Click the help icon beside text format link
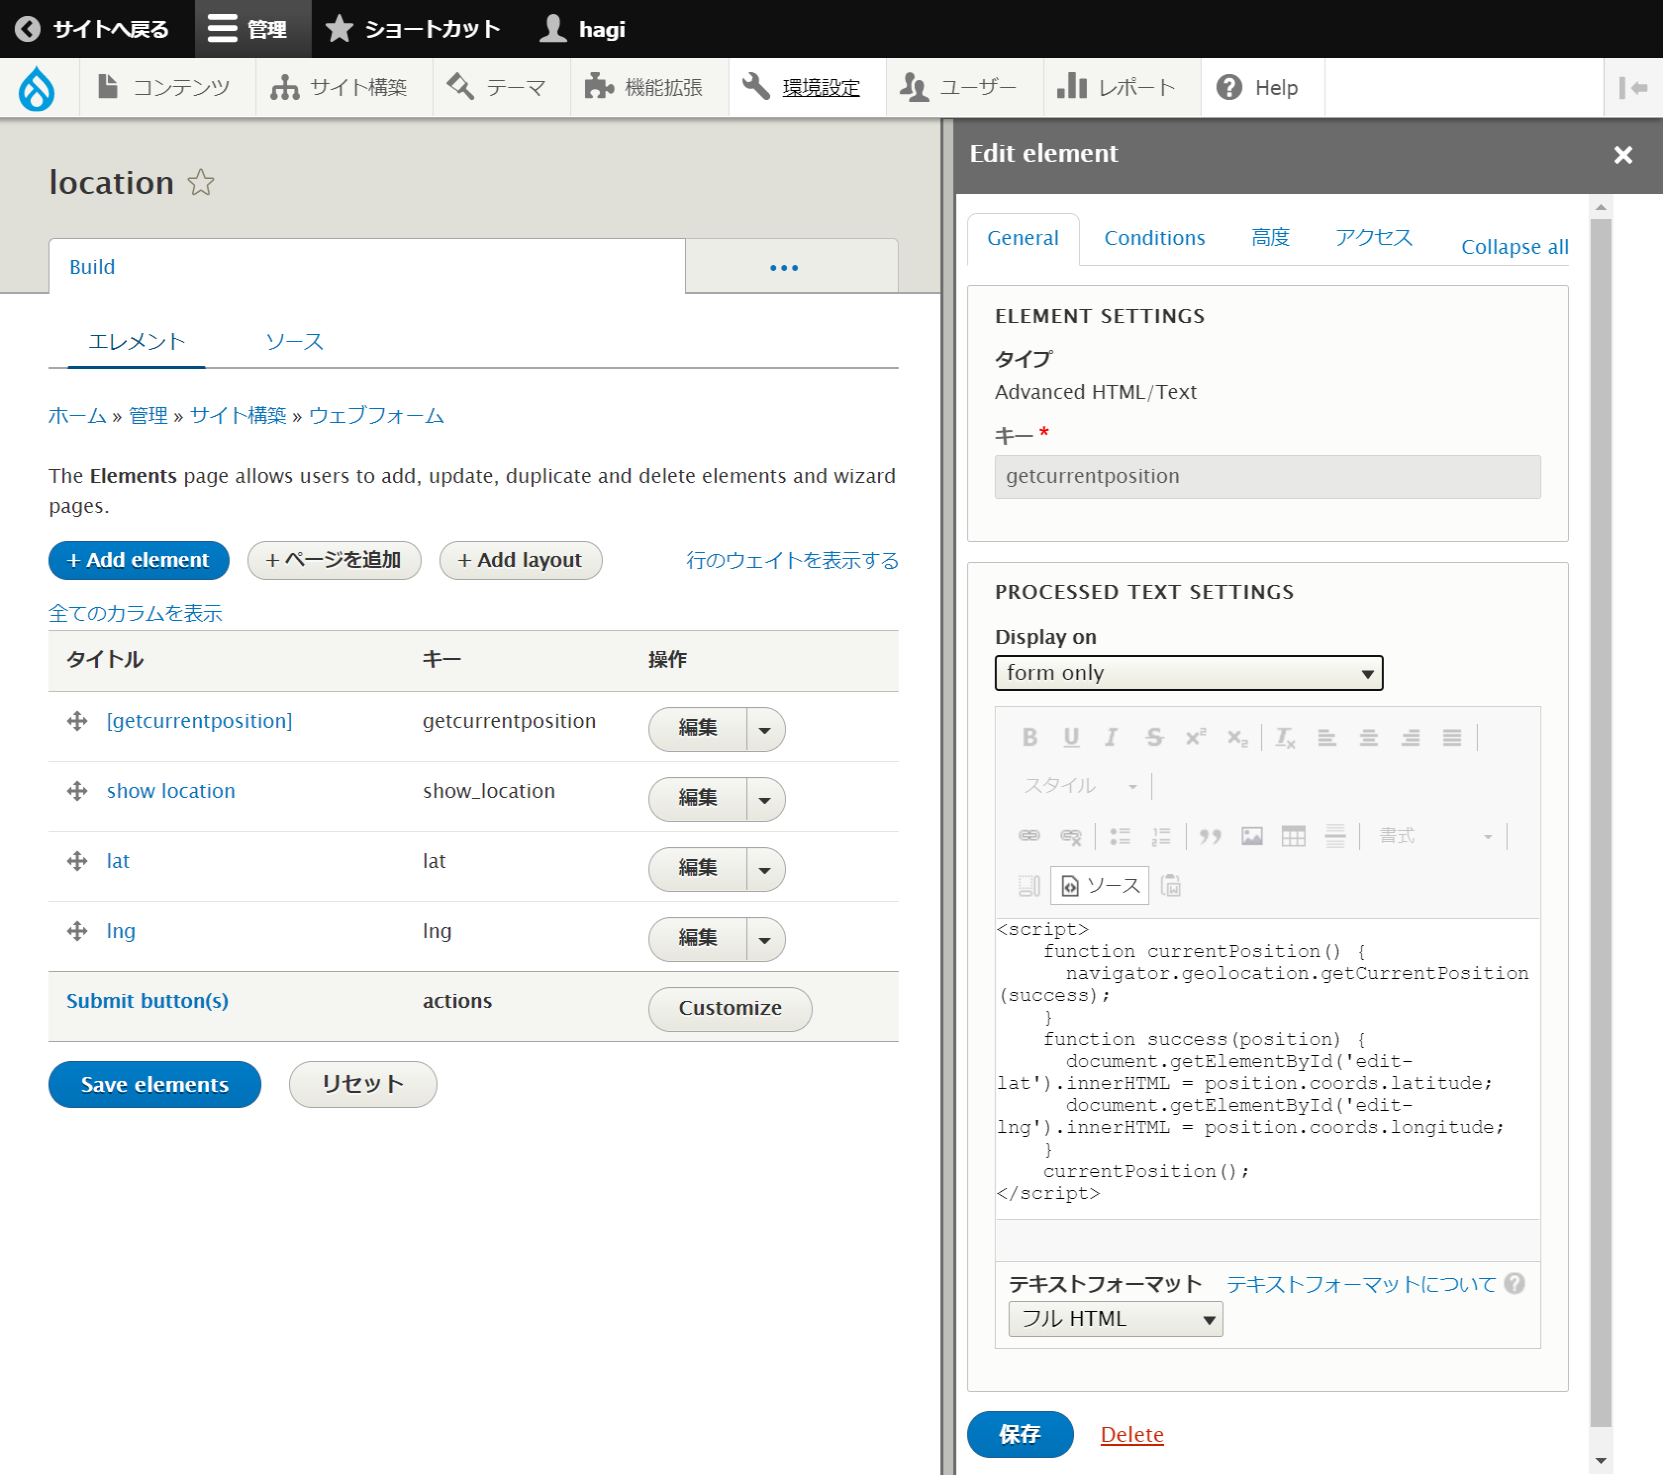The image size is (1663, 1475). tap(1514, 1284)
